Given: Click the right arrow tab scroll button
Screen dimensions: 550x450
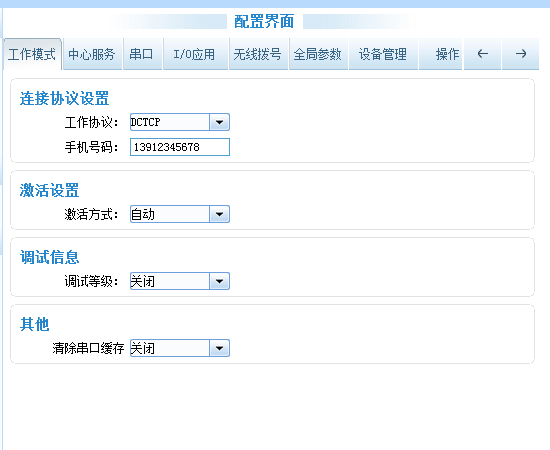Looking at the screenshot, I should (x=521, y=54).
